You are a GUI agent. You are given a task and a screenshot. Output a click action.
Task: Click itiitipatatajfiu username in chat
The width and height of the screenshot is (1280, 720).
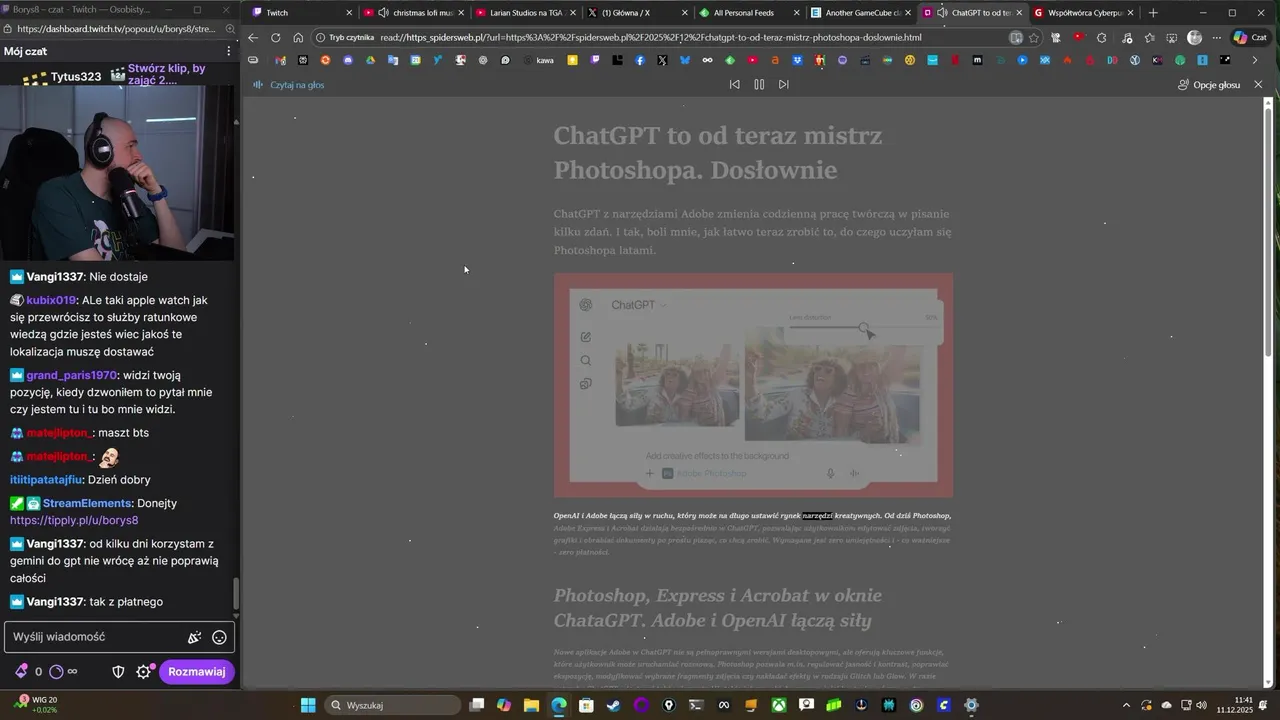(x=45, y=480)
